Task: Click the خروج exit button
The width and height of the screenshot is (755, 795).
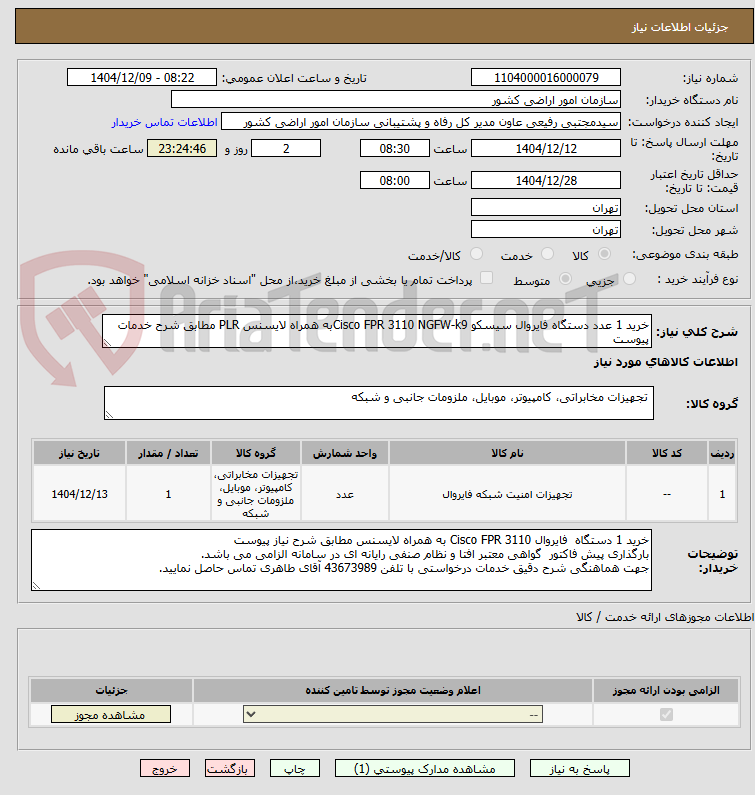Action: [165, 769]
